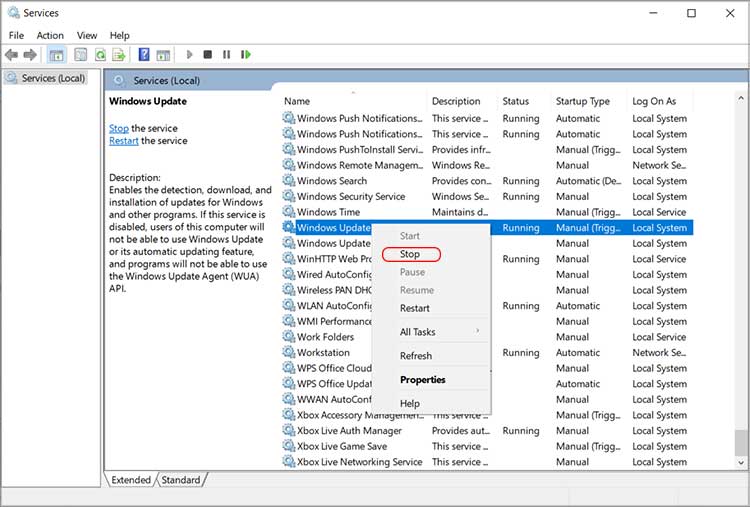Click the Stop Service square icon

point(208,55)
